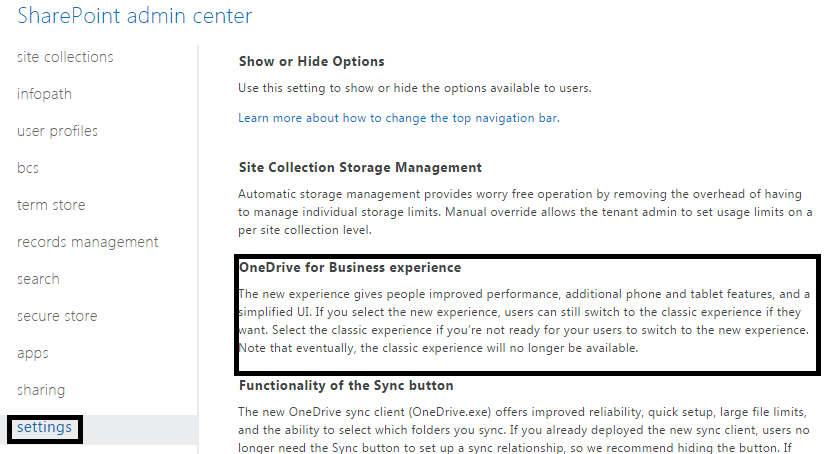828x454 pixels.
Task: Open sharing in the left navigation
Action: (41, 390)
